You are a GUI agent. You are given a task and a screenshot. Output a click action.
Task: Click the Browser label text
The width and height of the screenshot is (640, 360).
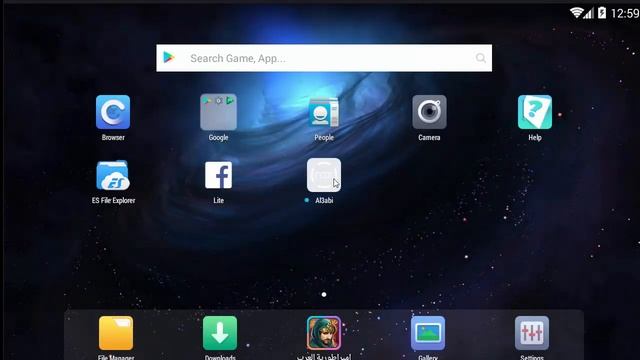point(113,138)
